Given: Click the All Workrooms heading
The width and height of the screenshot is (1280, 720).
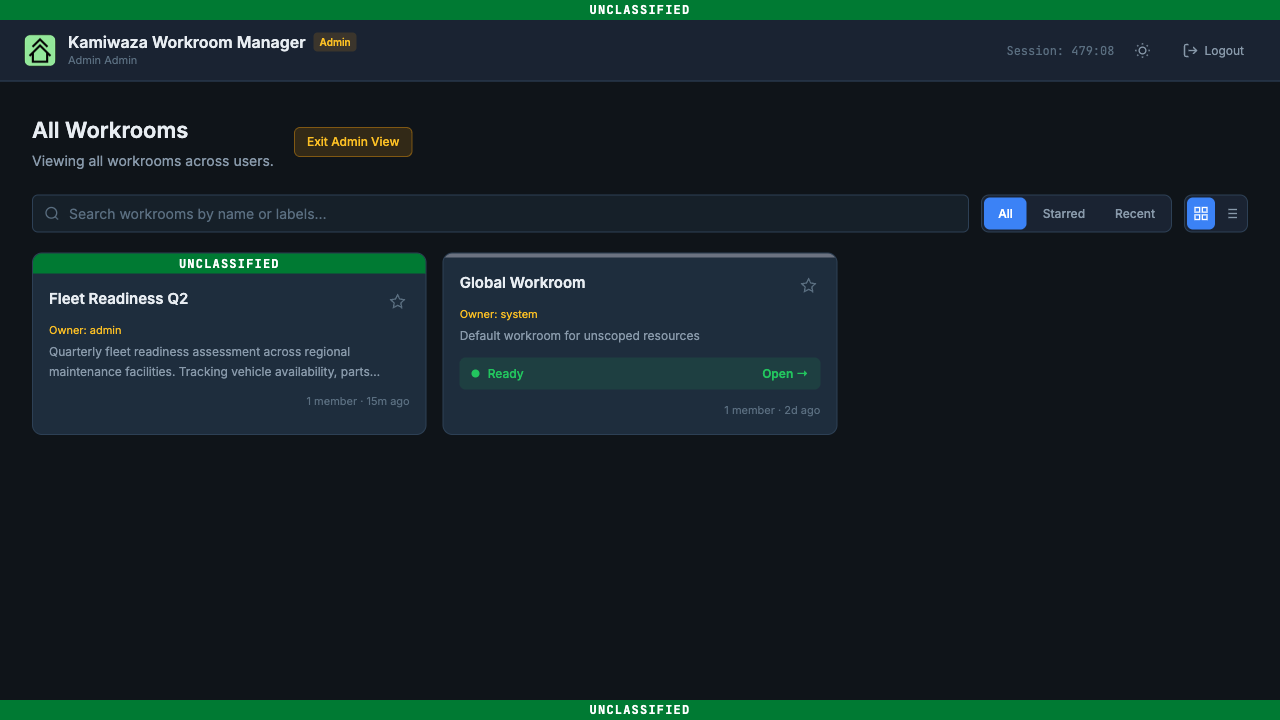Looking at the screenshot, I should tap(110, 130).
